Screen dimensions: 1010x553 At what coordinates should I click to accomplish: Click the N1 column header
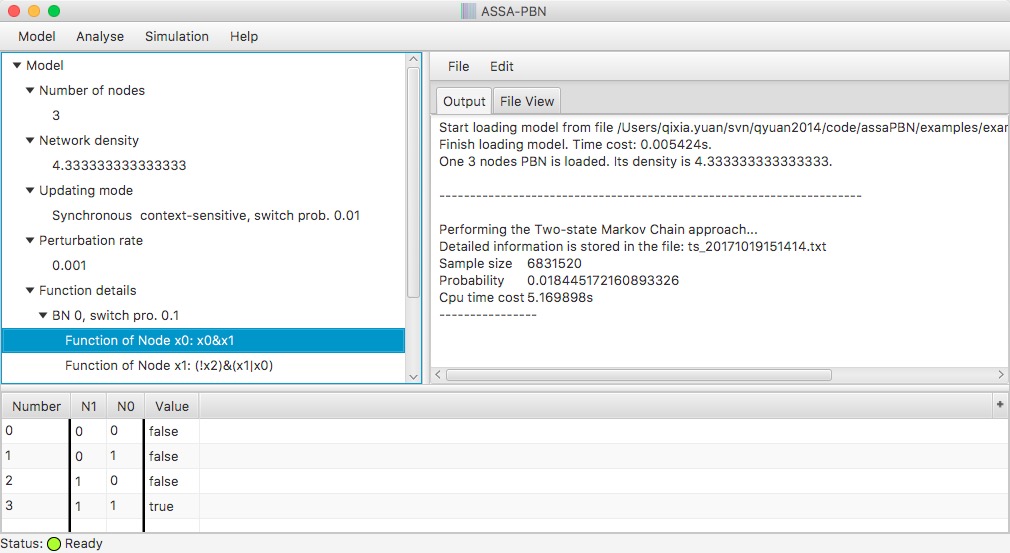87,406
